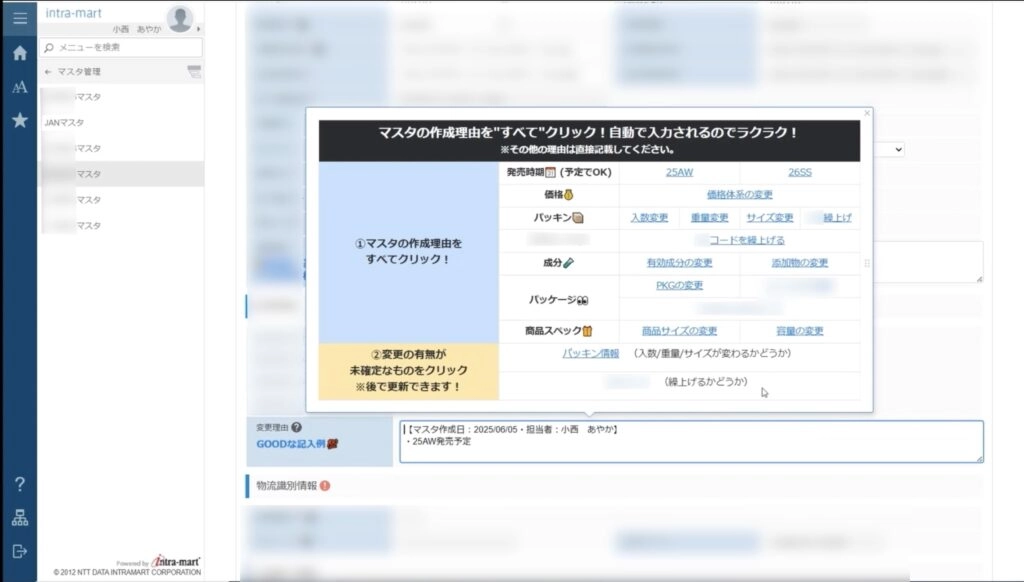
Task: Click the パッキン情報 link
Action: point(590,353)
